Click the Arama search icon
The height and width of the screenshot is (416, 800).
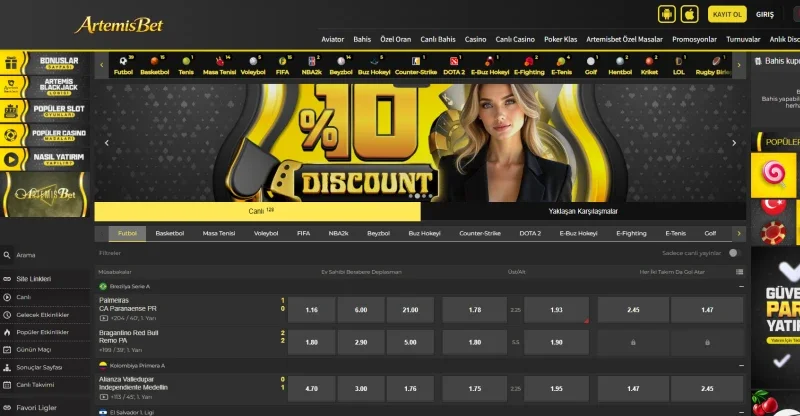tap(7, 255)
